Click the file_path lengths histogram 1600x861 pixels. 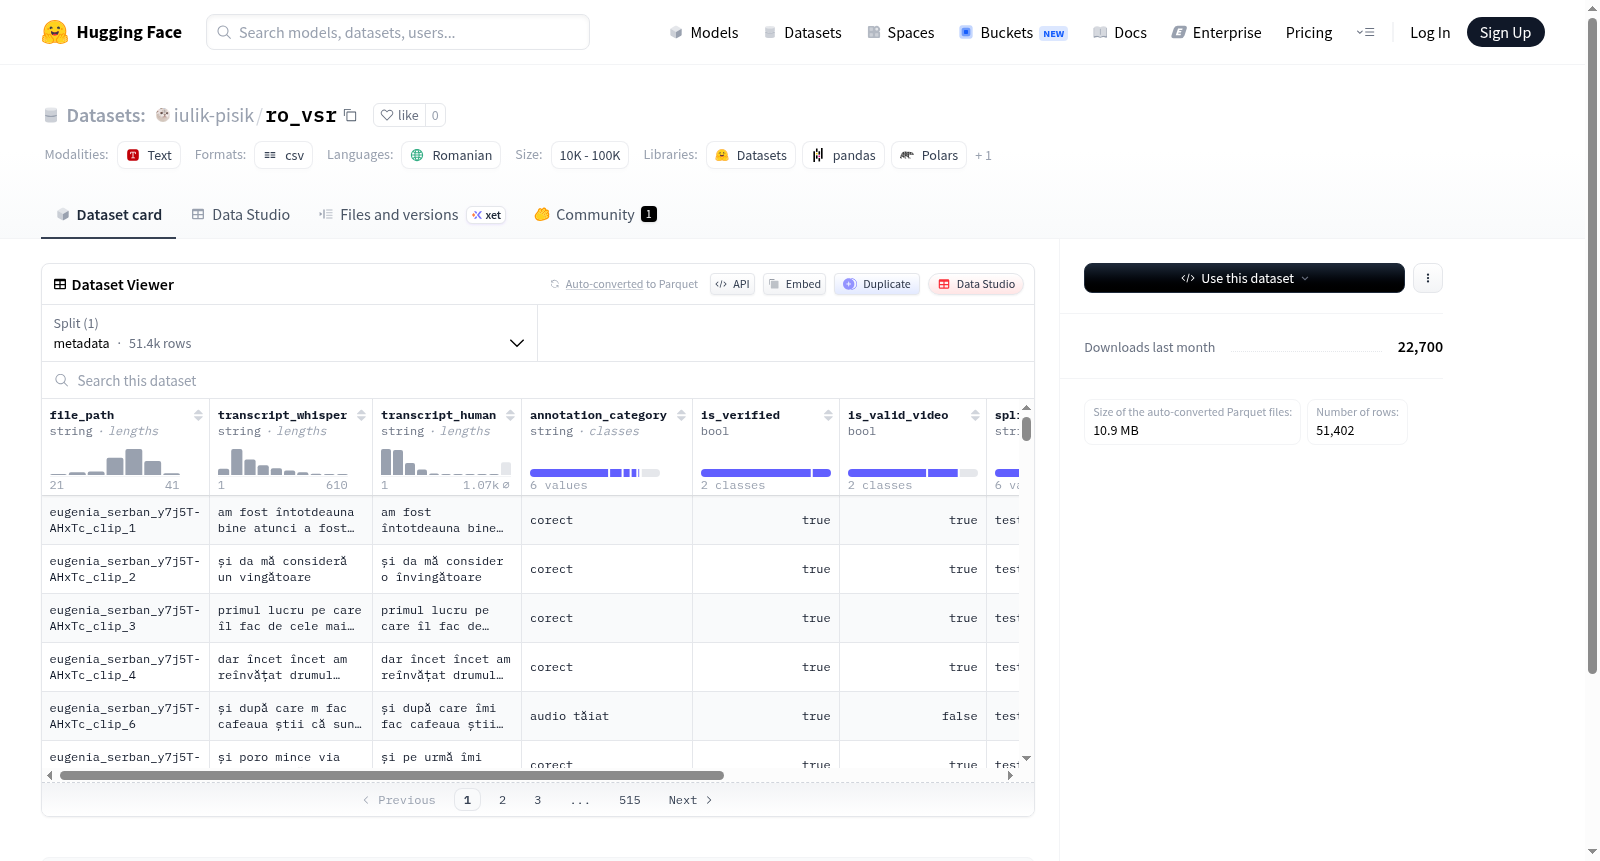pos(114,461)
